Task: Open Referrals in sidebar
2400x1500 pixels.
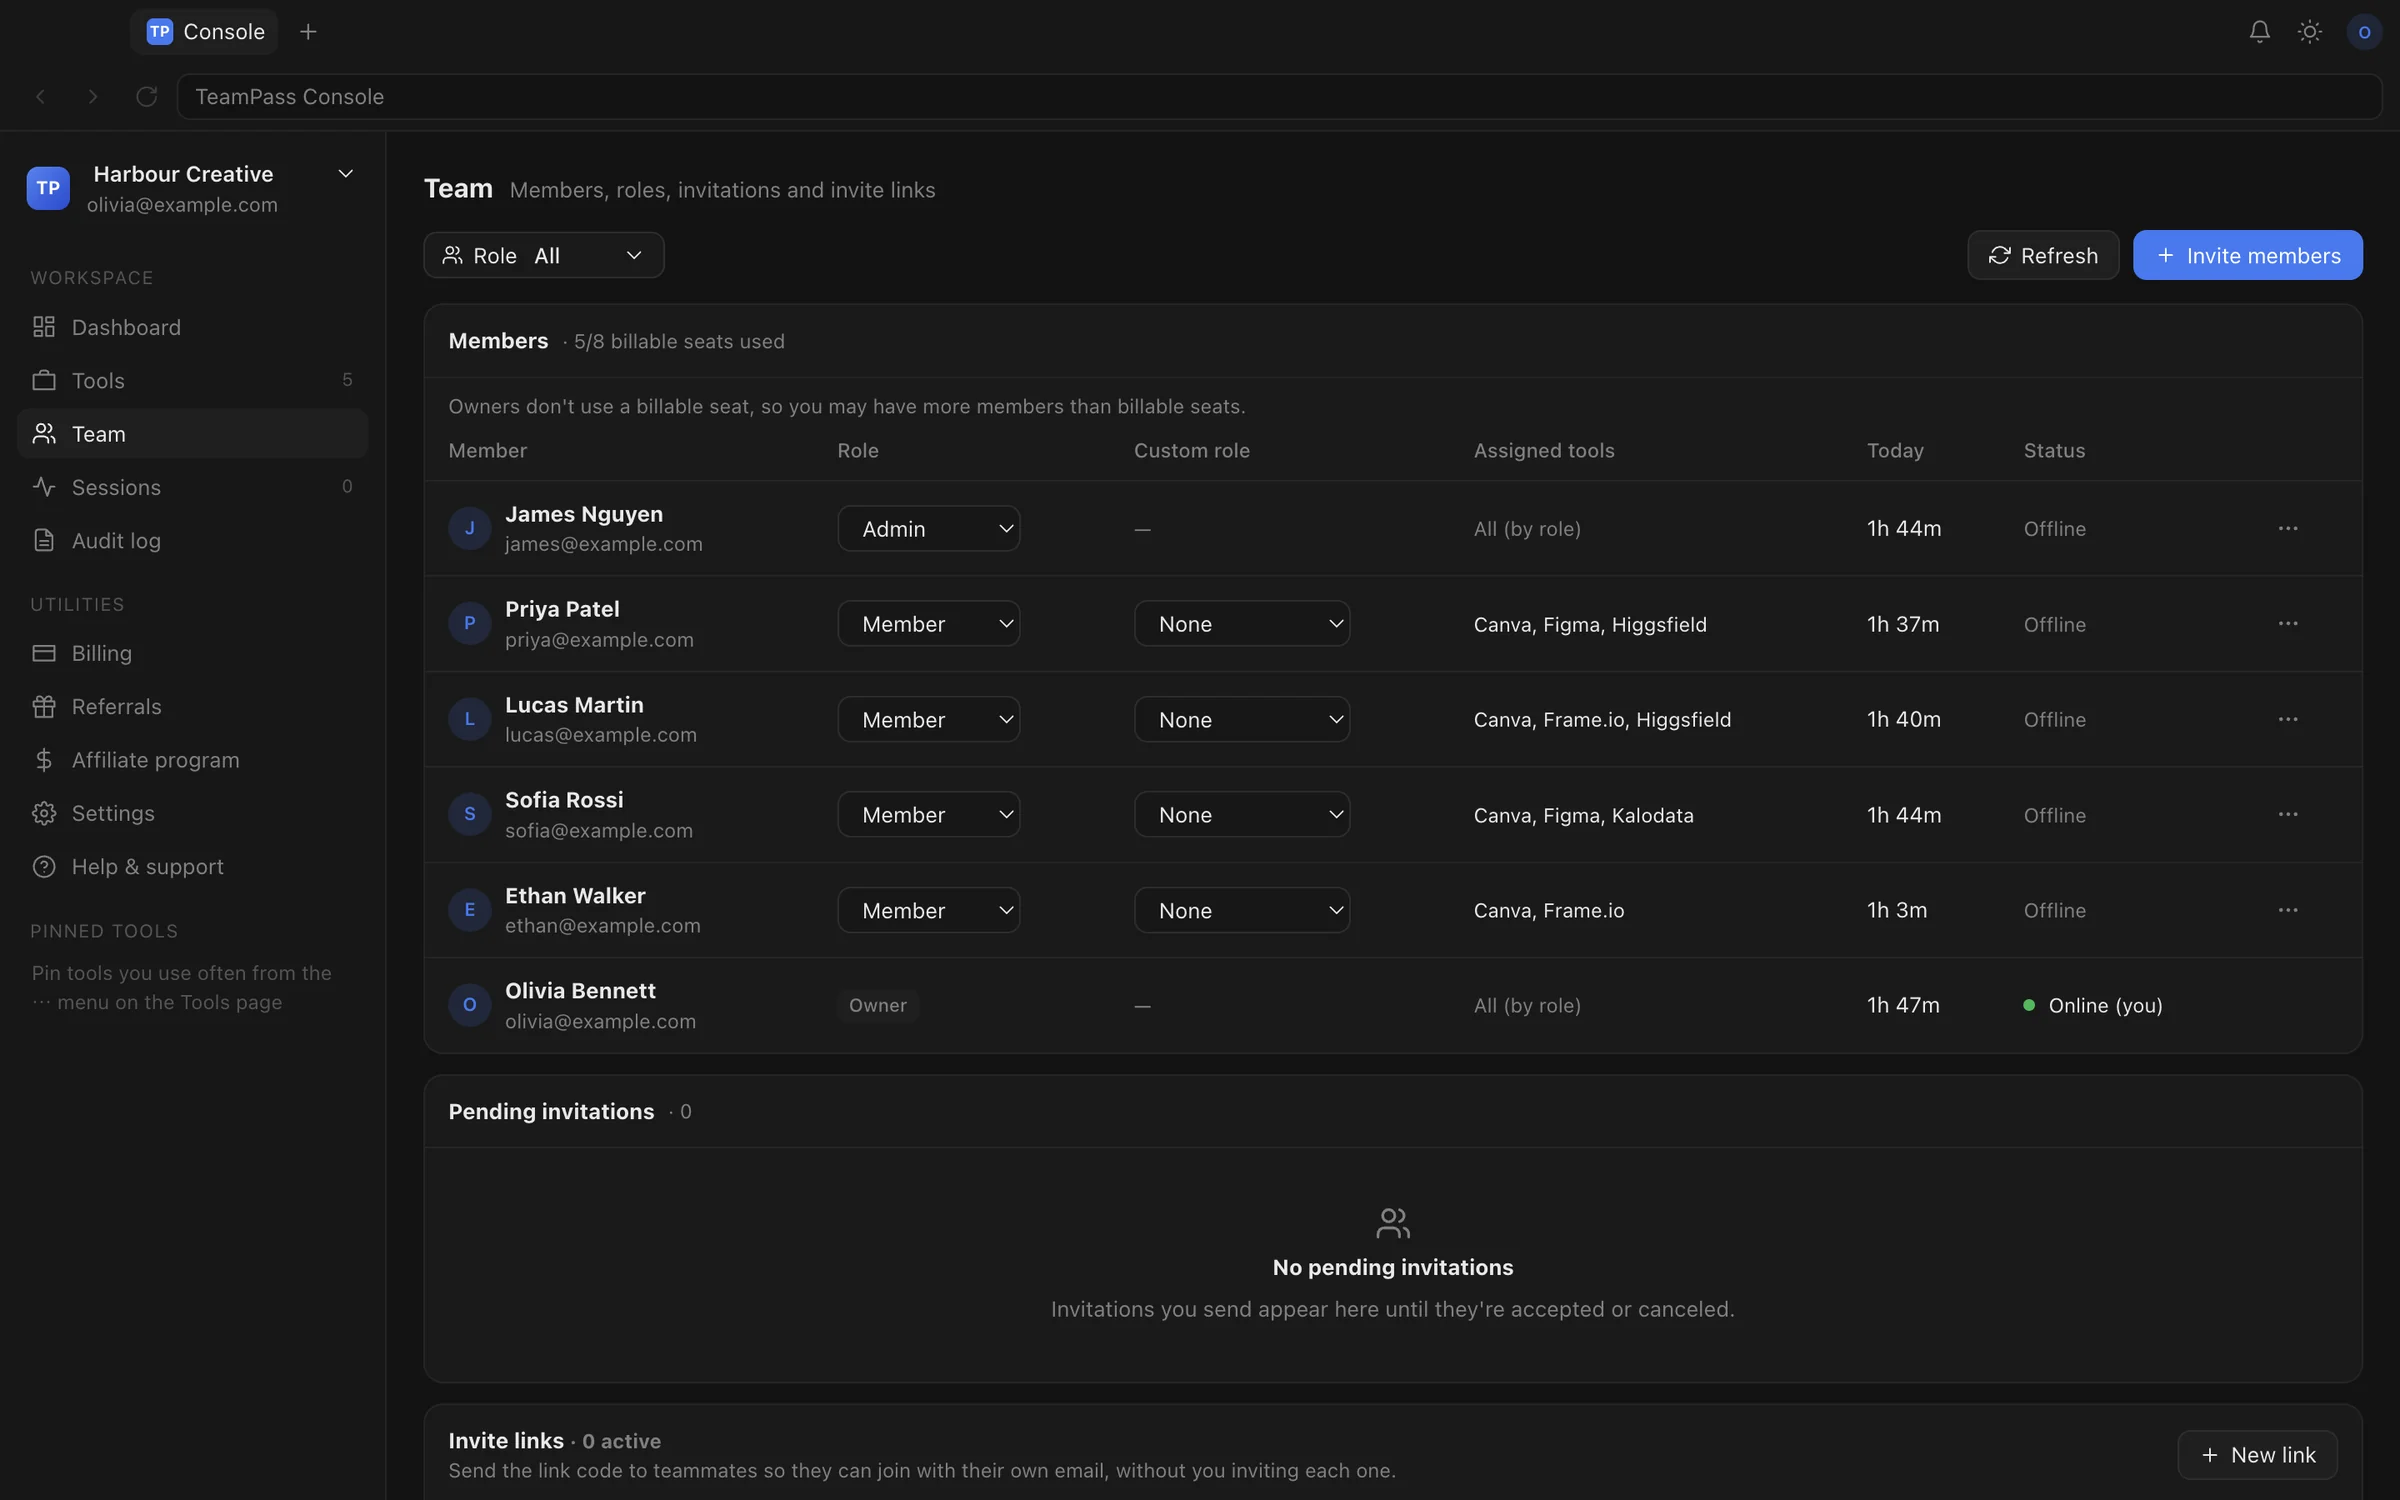Action: pyautogui.click(x=193, y=706)
